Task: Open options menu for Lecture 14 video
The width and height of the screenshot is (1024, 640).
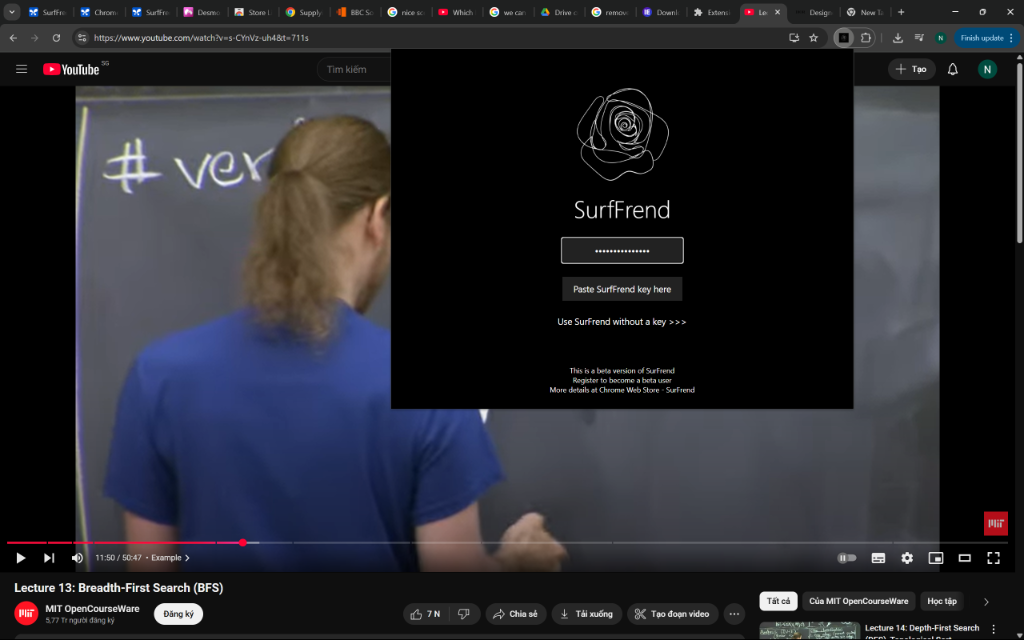Action: pyautogui.click(x=994, y=630)
